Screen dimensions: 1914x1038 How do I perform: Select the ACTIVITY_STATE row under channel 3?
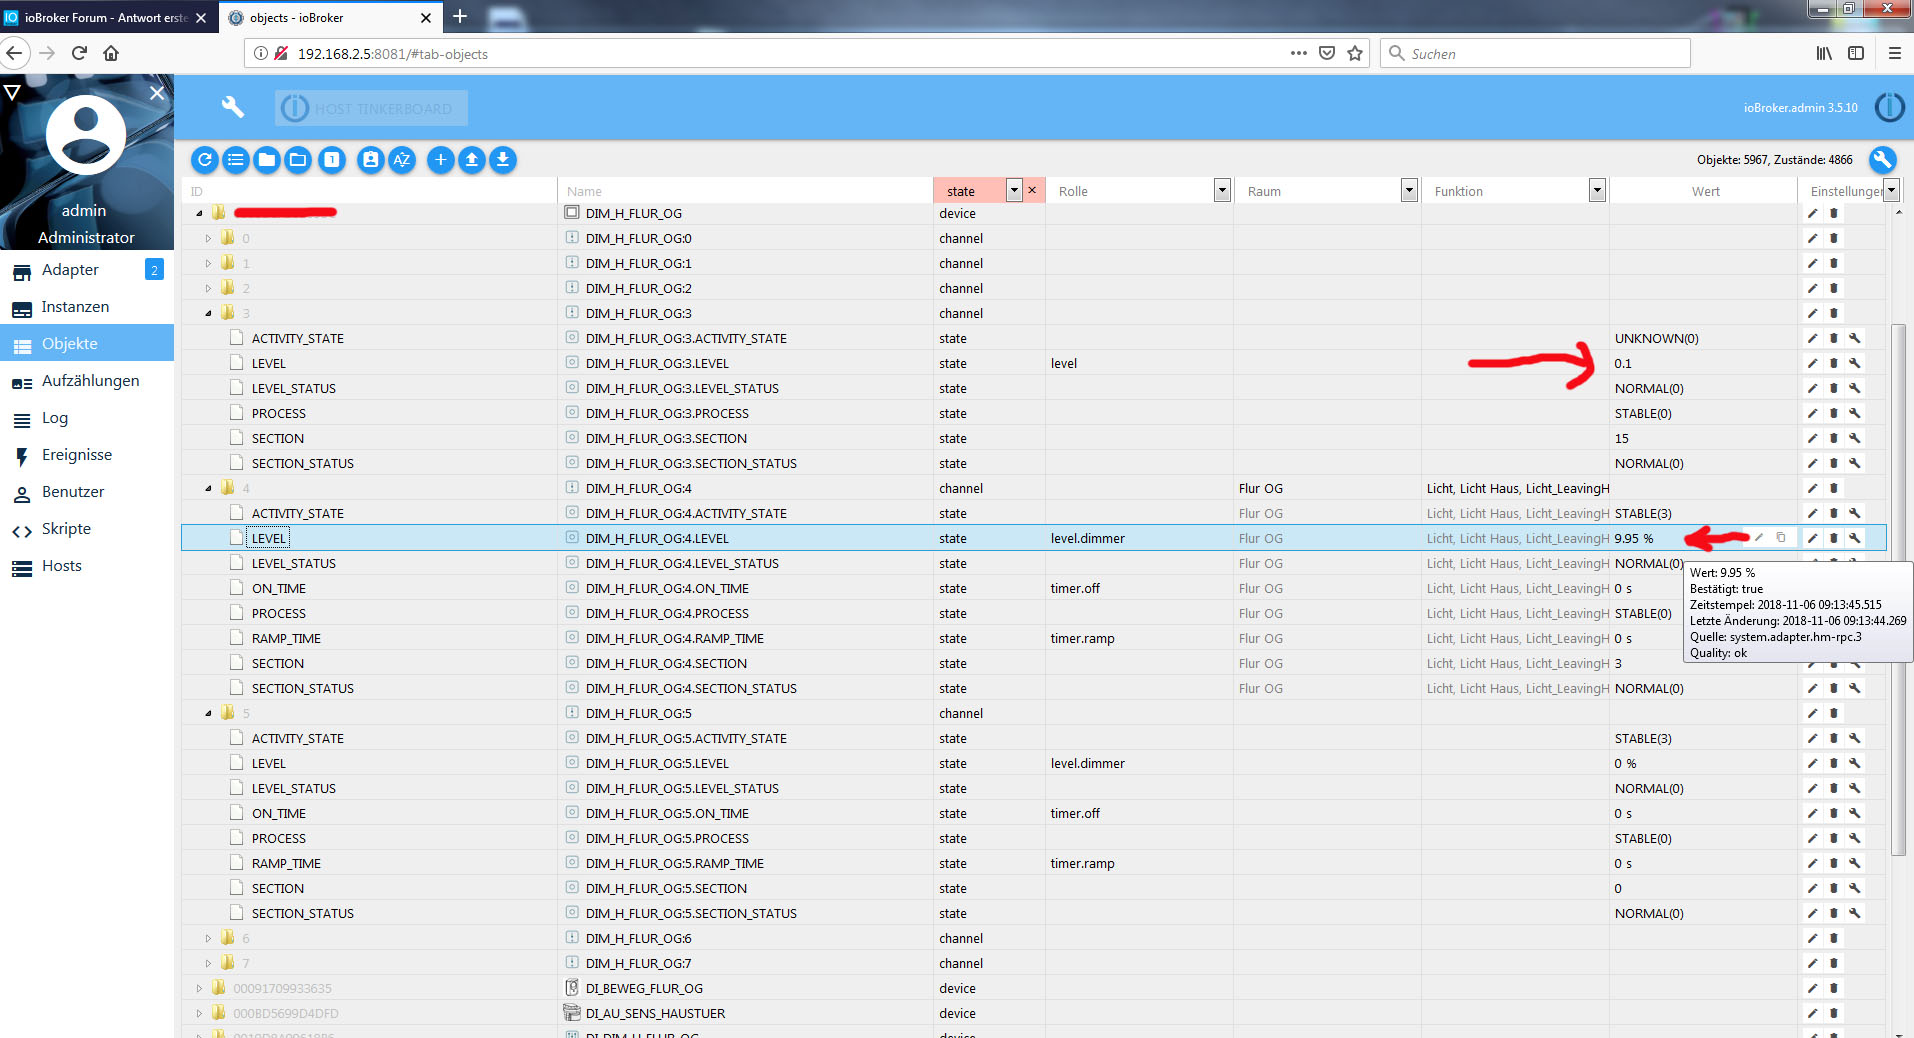pyautogui.click(x=1033, y=339)
